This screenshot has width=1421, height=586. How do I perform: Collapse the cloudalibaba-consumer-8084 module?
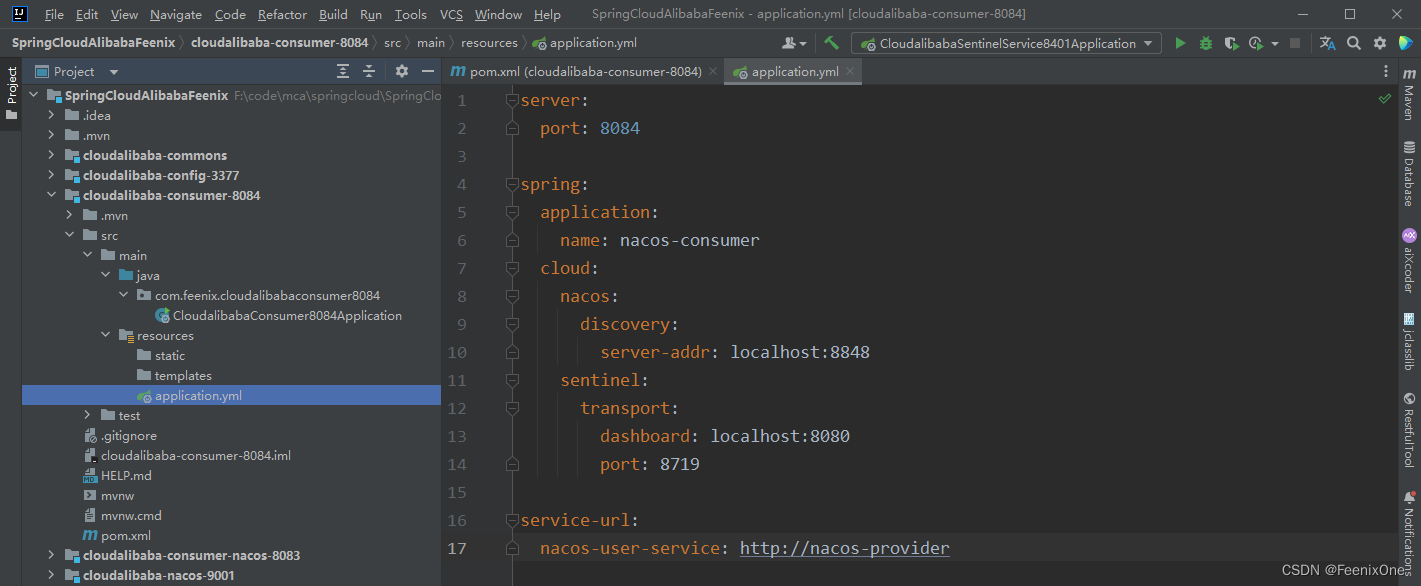[x=51, y=195]
